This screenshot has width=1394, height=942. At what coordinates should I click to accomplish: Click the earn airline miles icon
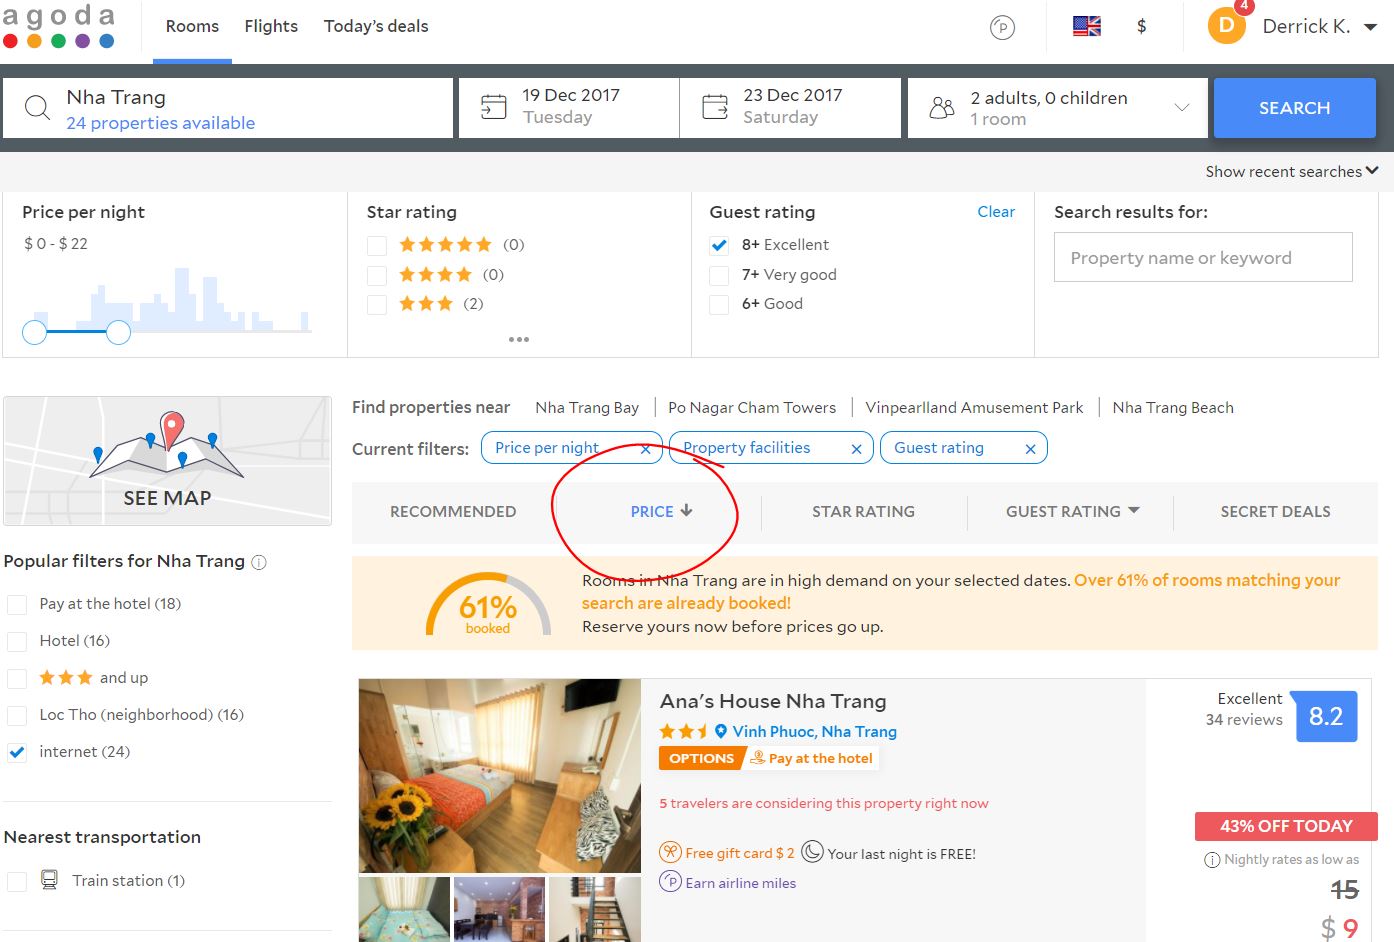click(670, 882)
